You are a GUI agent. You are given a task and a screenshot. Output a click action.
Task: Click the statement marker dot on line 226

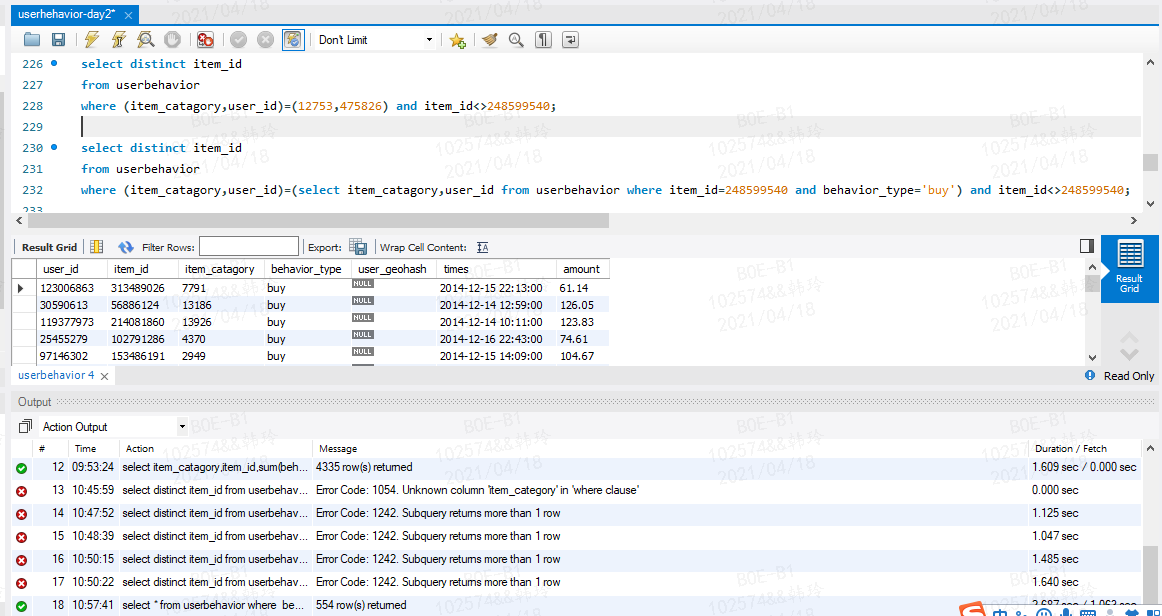pos(53,64)
